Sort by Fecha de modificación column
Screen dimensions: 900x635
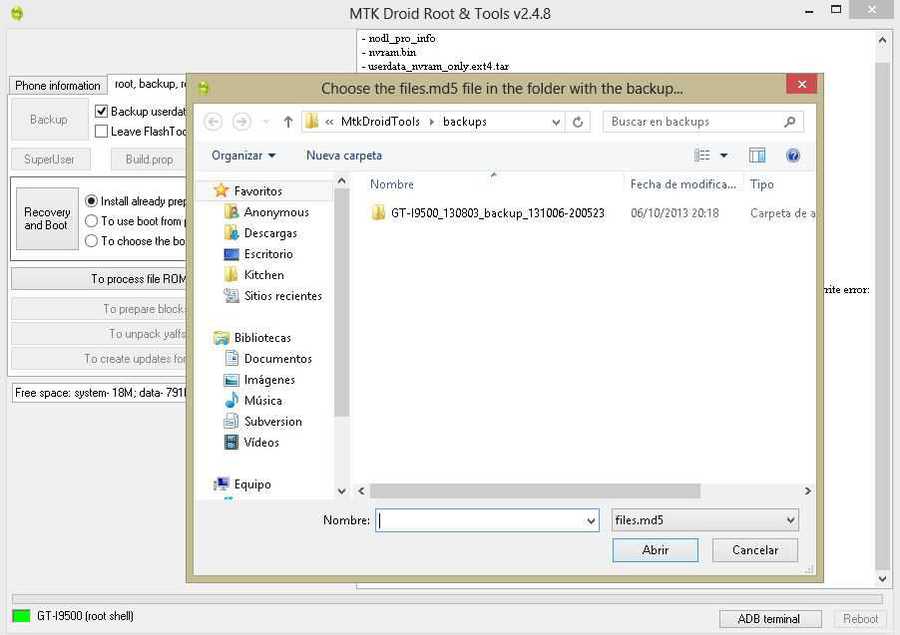pos(683,184)
